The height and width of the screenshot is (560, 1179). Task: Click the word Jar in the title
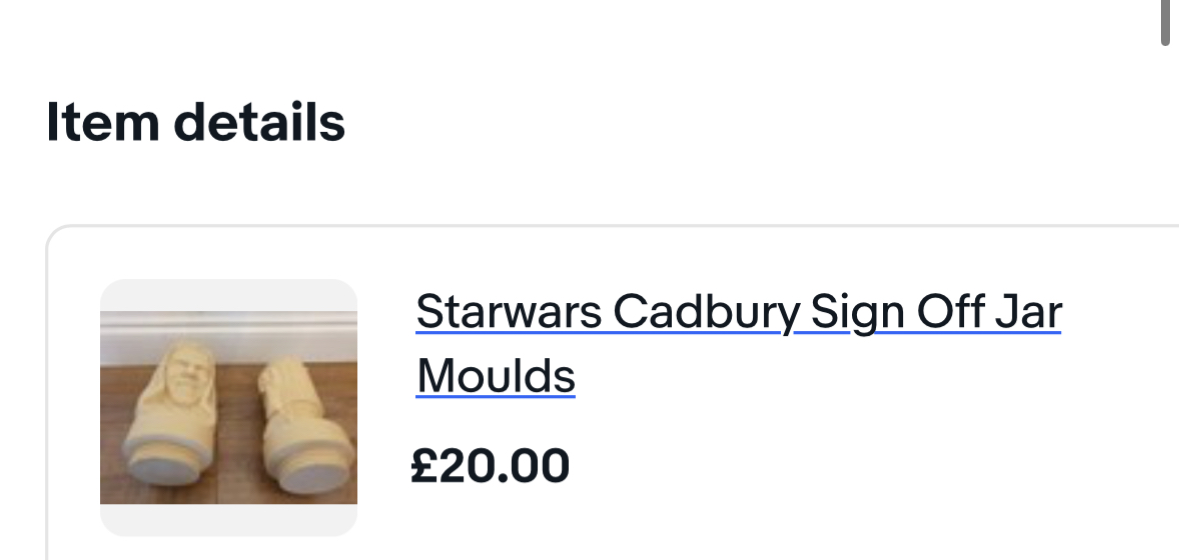tap(1027, 313)
